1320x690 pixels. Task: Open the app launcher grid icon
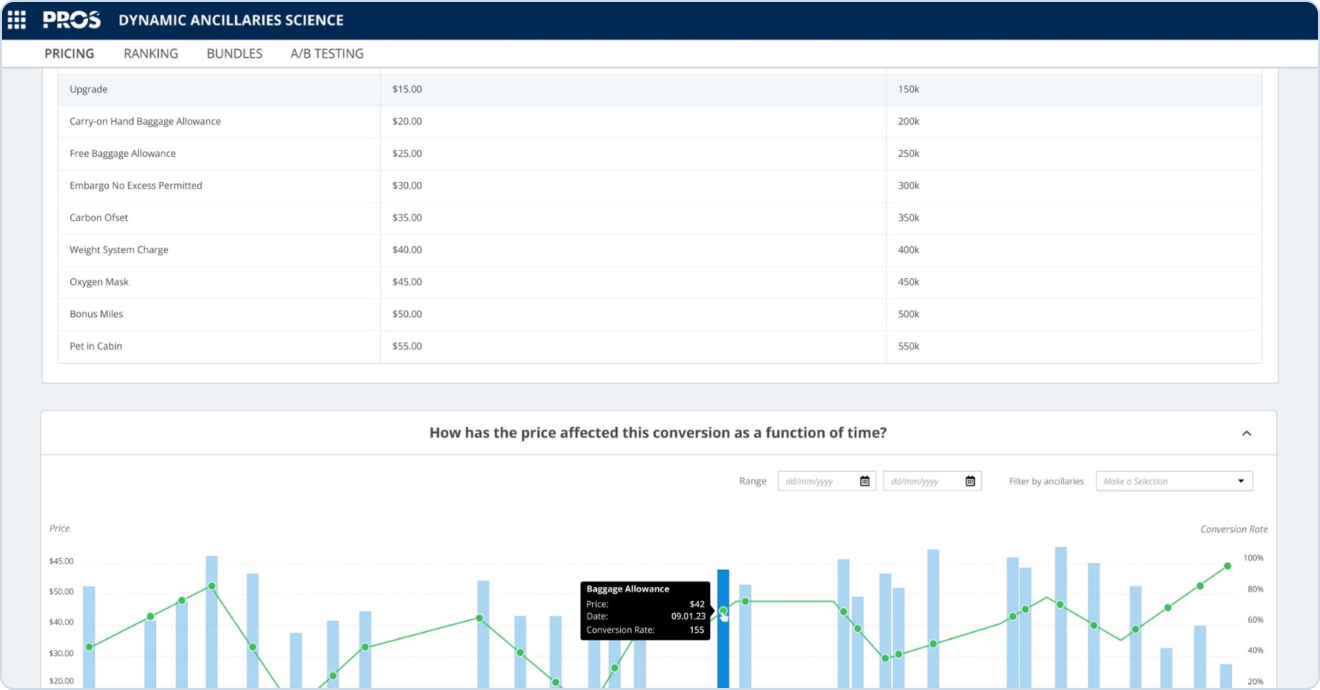pyautogui.click(x=16, y=20)
